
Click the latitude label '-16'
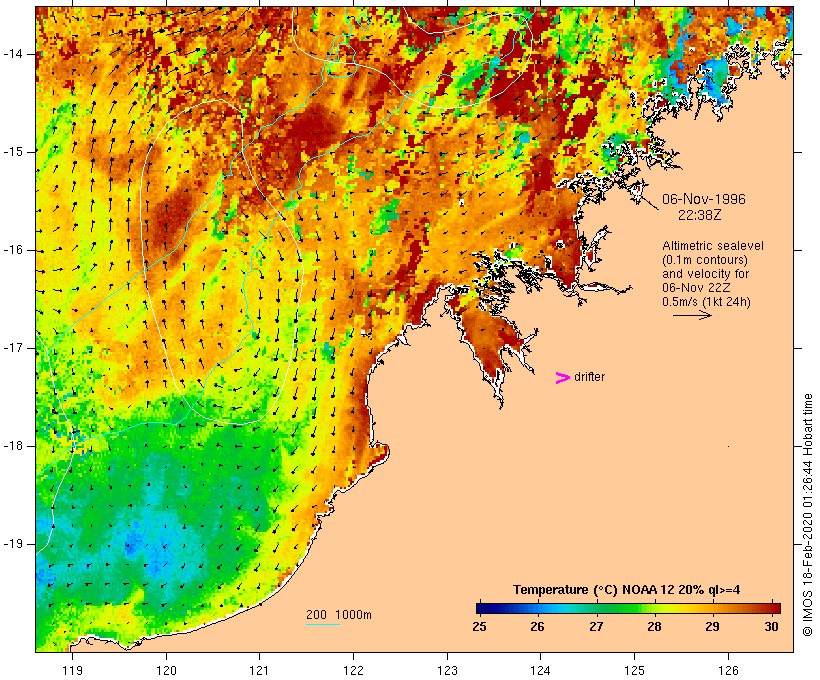pos(12,250)
